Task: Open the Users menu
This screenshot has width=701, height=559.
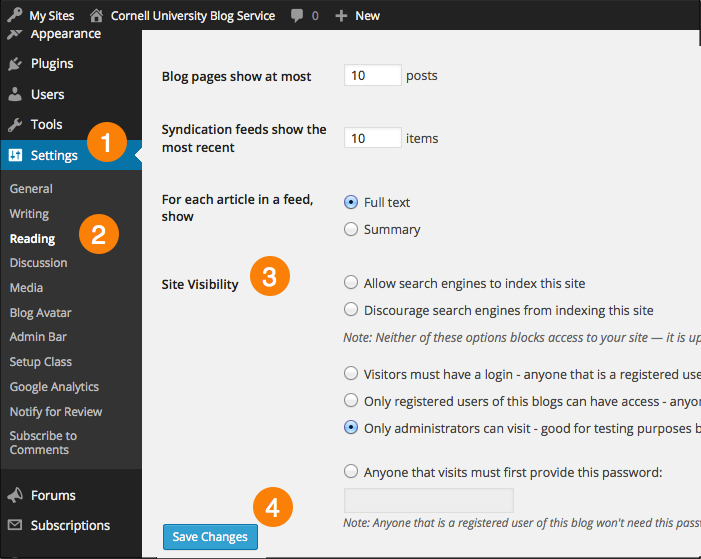Action: coord(47,94)
